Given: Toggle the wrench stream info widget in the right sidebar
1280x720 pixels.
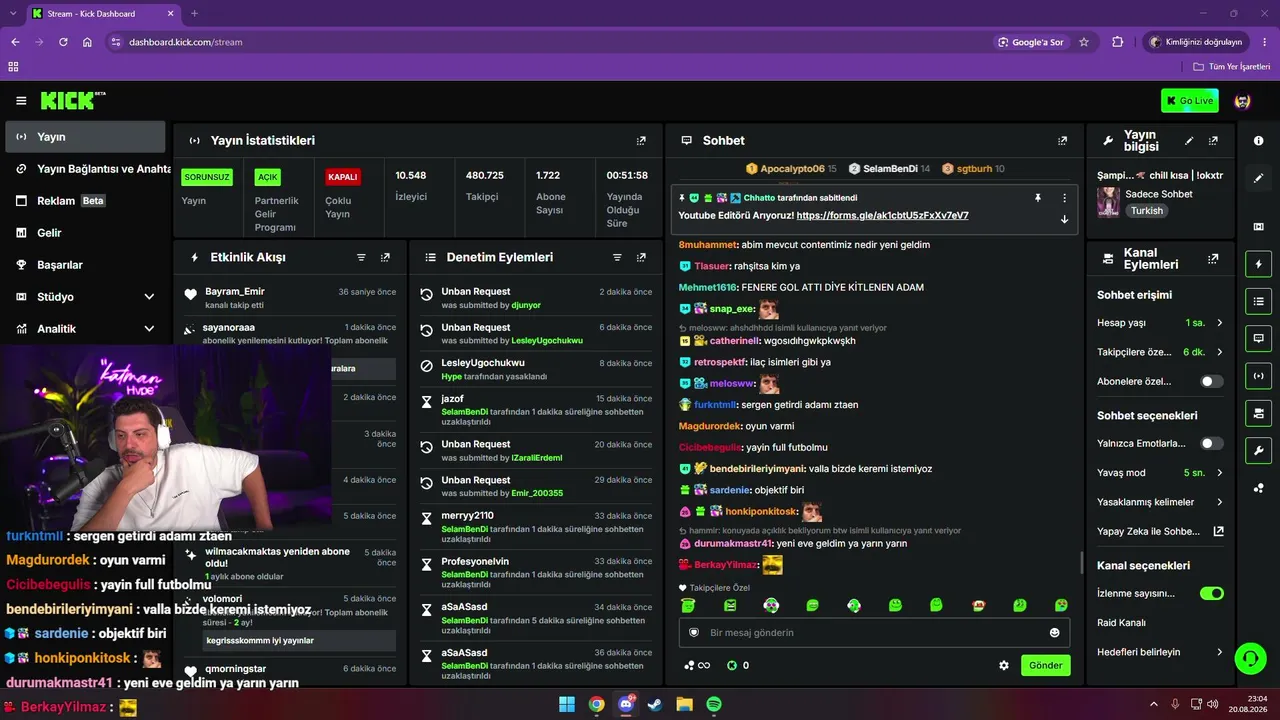Looking at the screenshot, I should (x=1258, y=450).
